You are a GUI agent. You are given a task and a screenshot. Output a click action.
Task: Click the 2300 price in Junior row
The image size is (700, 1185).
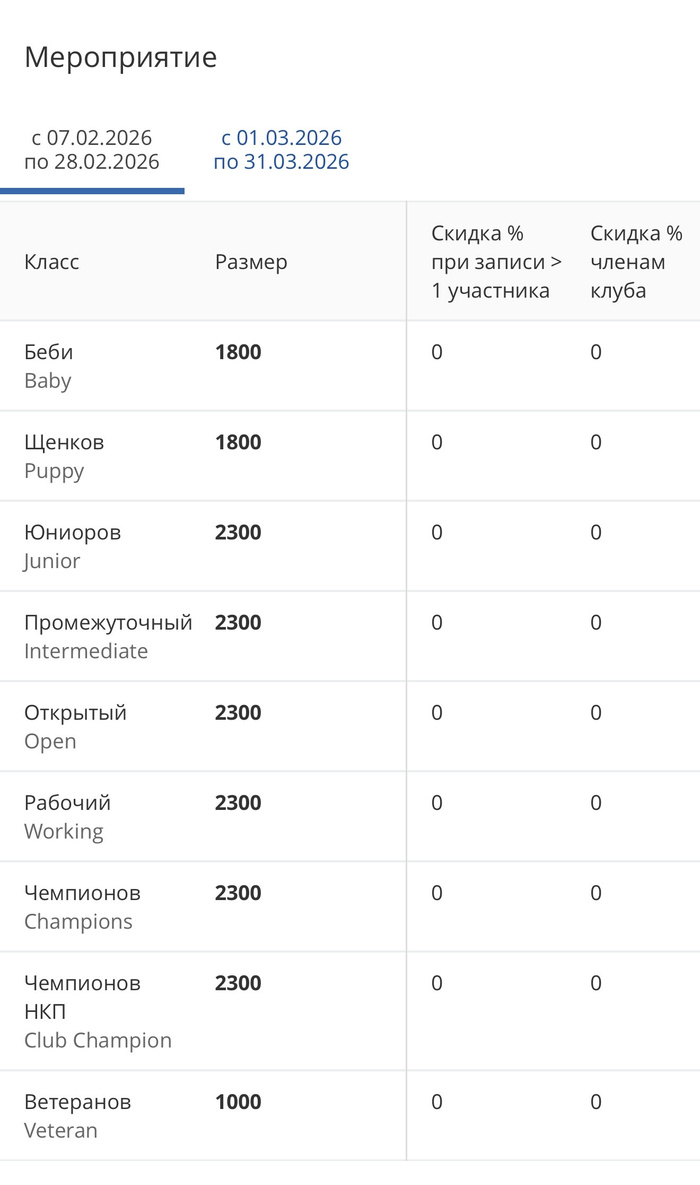pos(238,532)
